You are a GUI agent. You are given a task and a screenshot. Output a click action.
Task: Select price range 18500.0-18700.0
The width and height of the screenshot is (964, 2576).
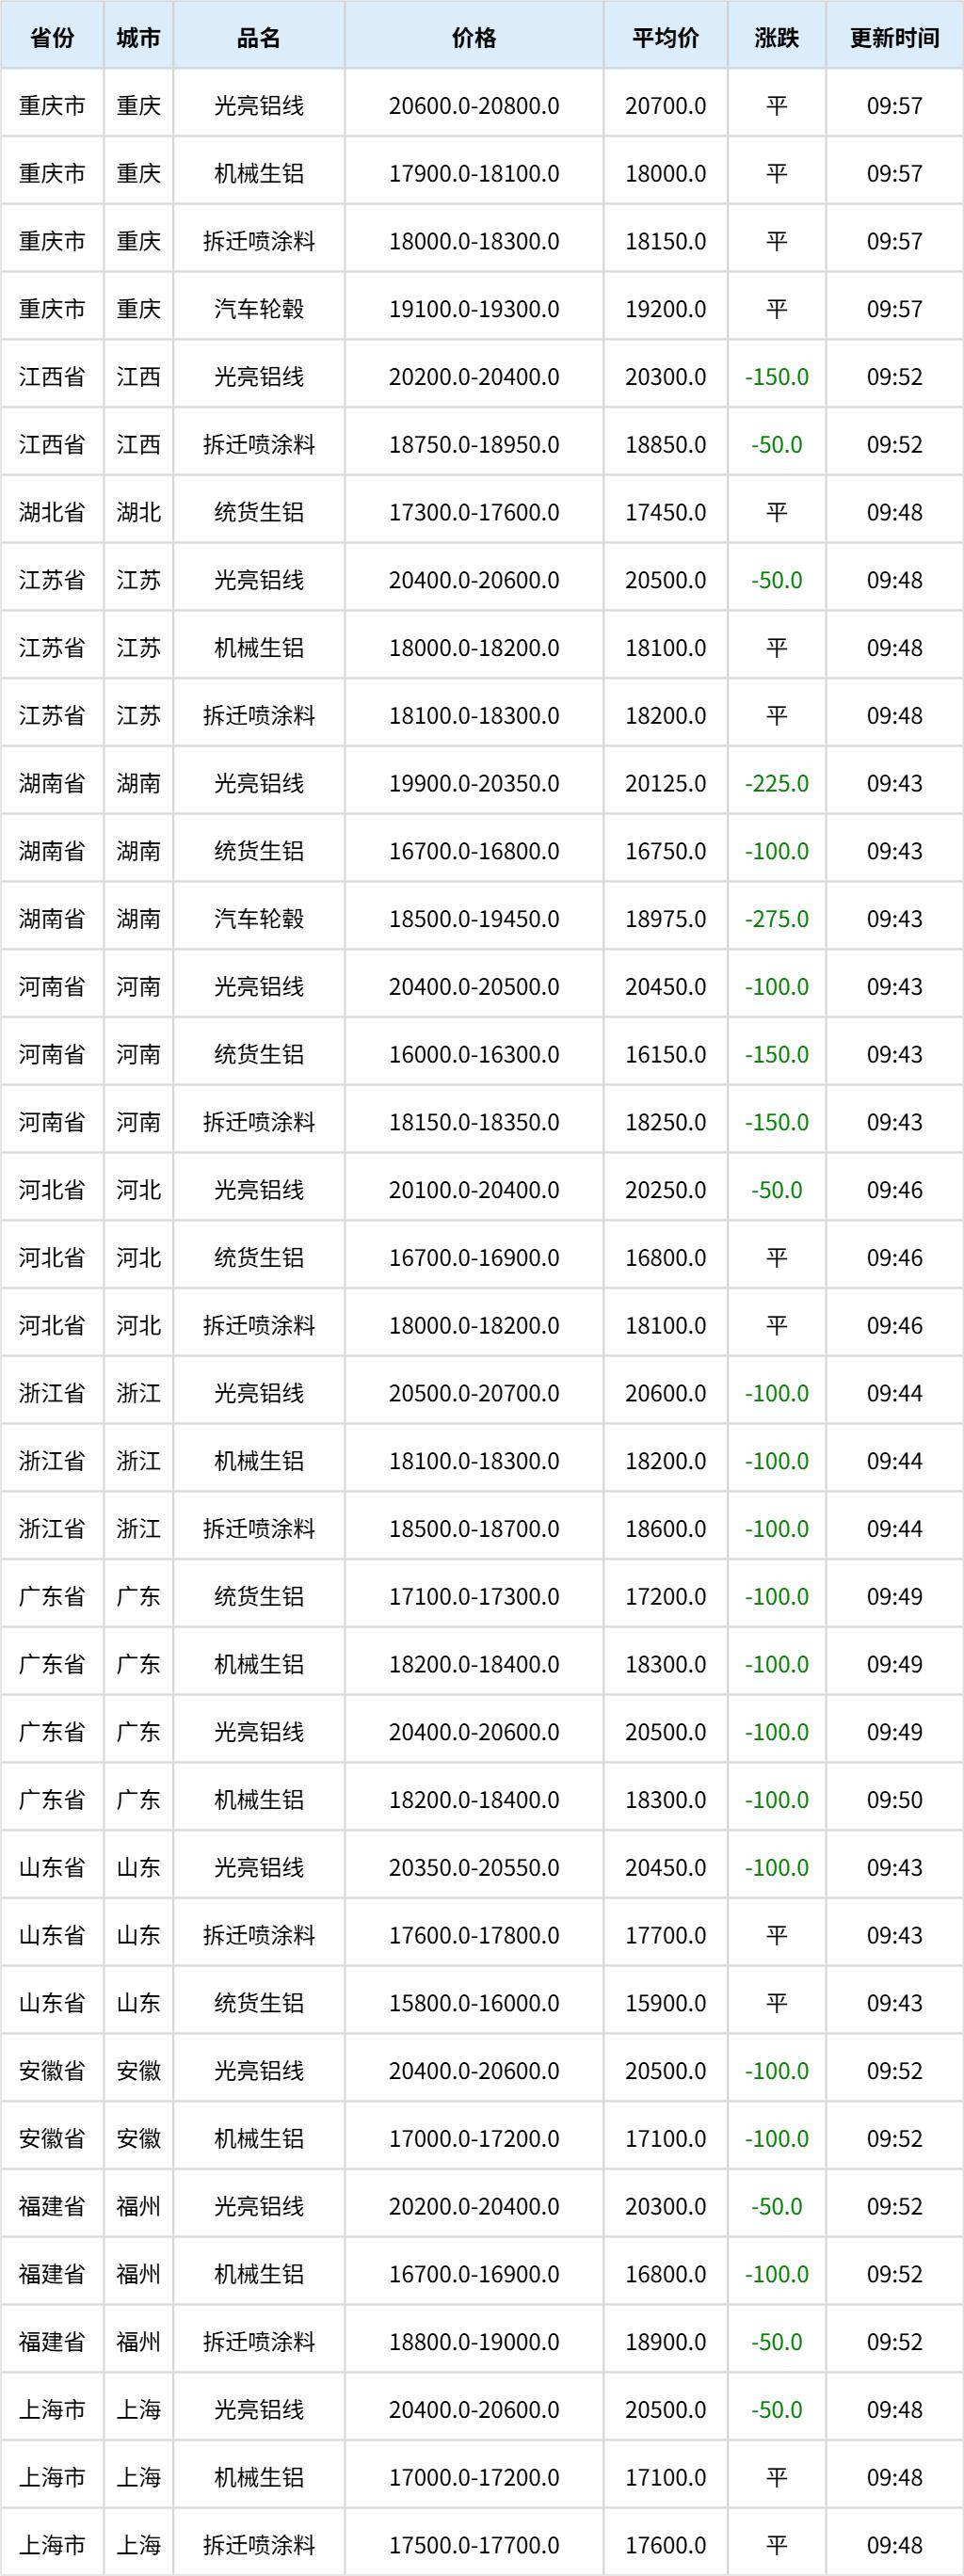(x=474, y=1529)
